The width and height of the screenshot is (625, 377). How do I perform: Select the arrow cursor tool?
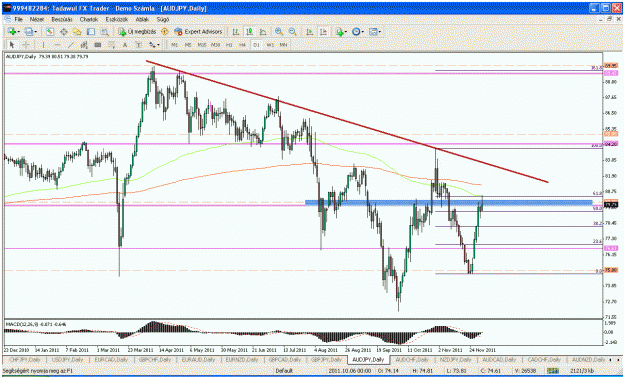point(12,45)
